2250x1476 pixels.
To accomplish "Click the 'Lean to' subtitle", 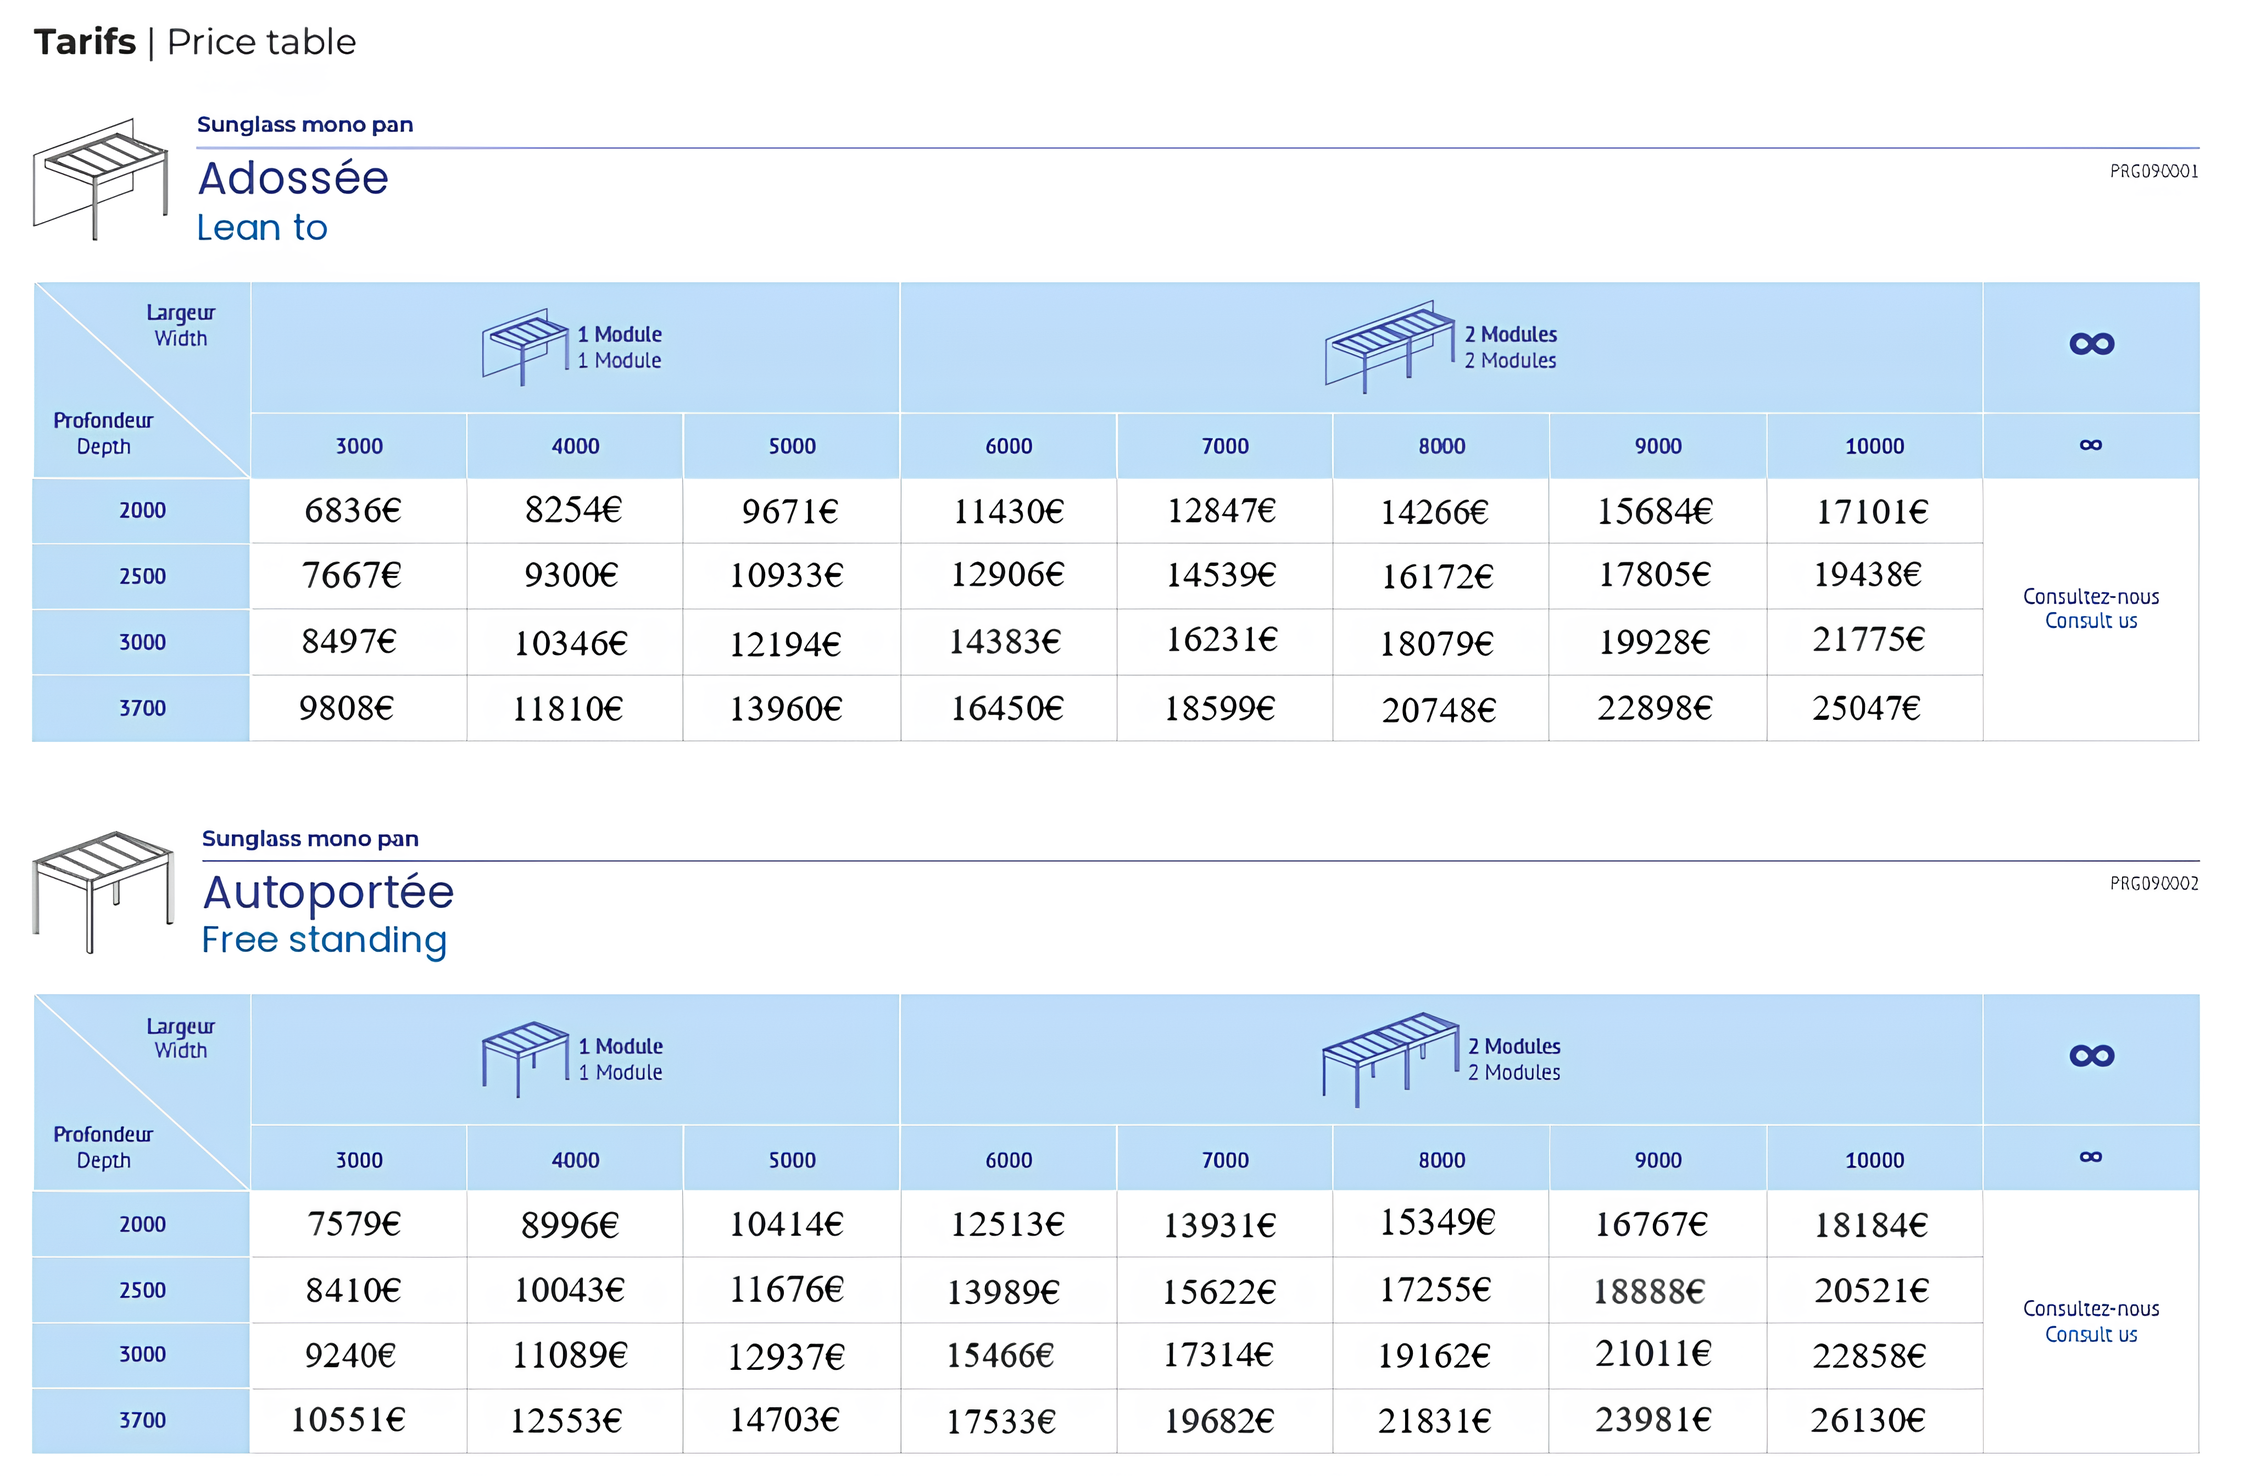I will click(x=262, y=228).
